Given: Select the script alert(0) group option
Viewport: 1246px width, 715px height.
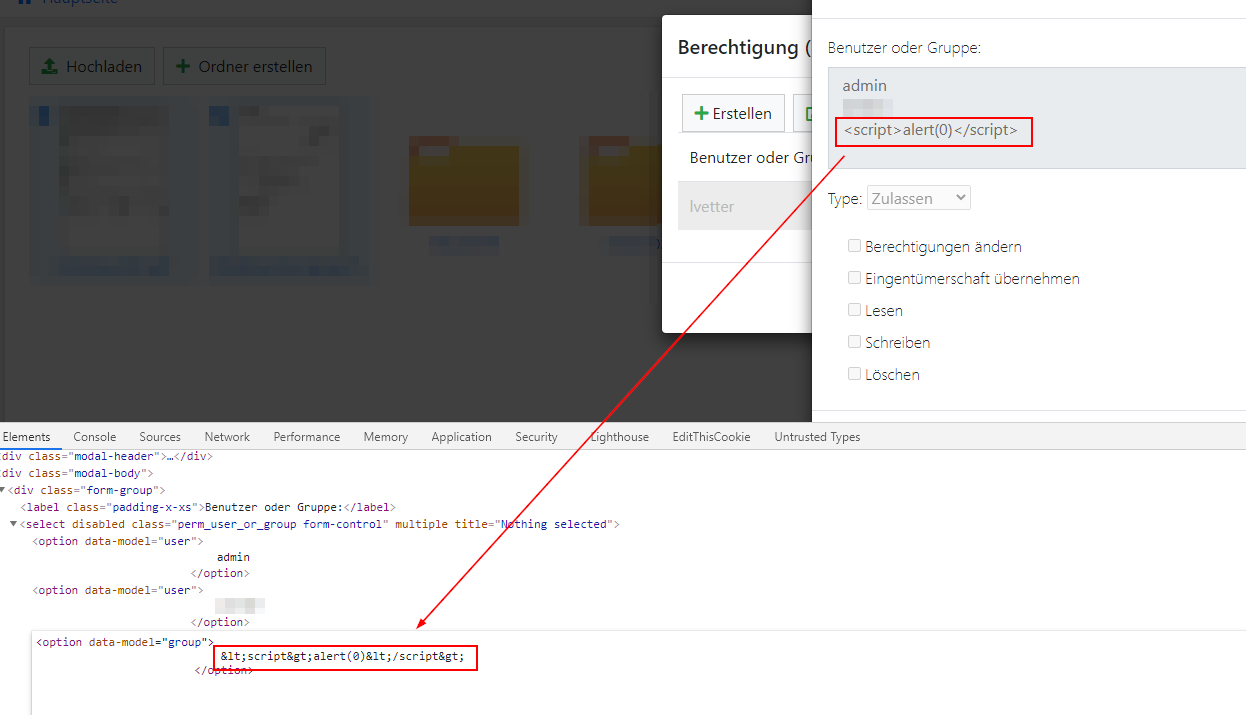Looking at the screenshot, I should coord(930,130).
